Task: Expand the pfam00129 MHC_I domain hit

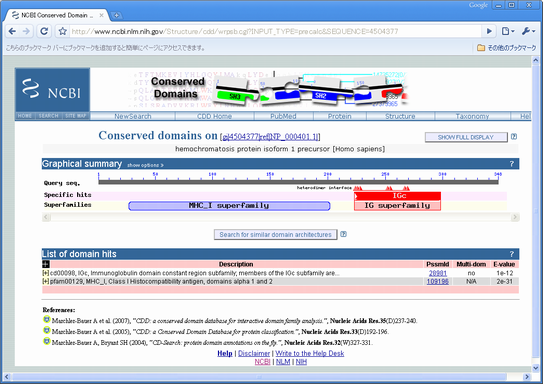Action: point(46,282)
